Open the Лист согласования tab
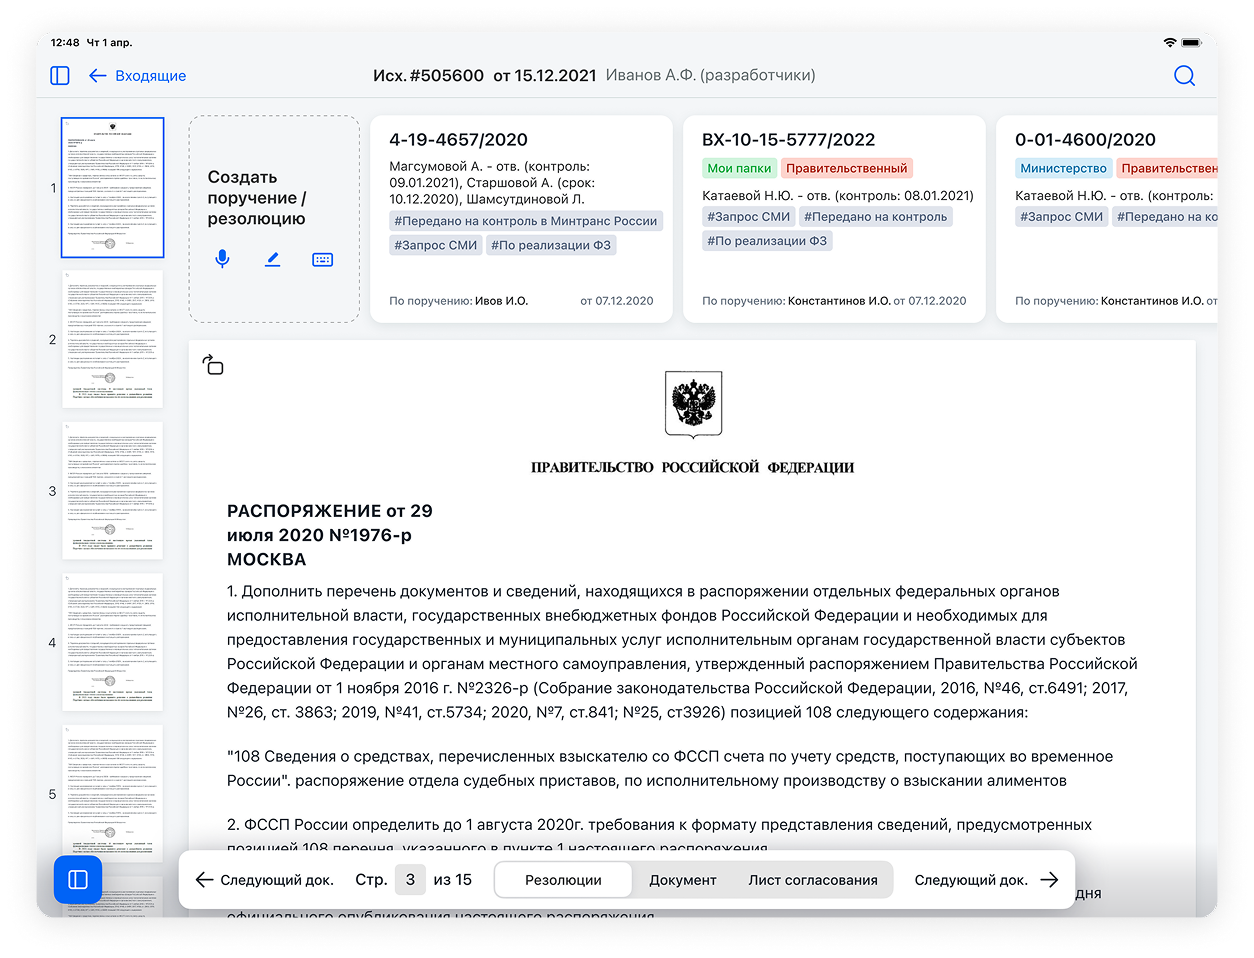The width and height of the screenshot is (1254, 958). (x=812, y=880)
